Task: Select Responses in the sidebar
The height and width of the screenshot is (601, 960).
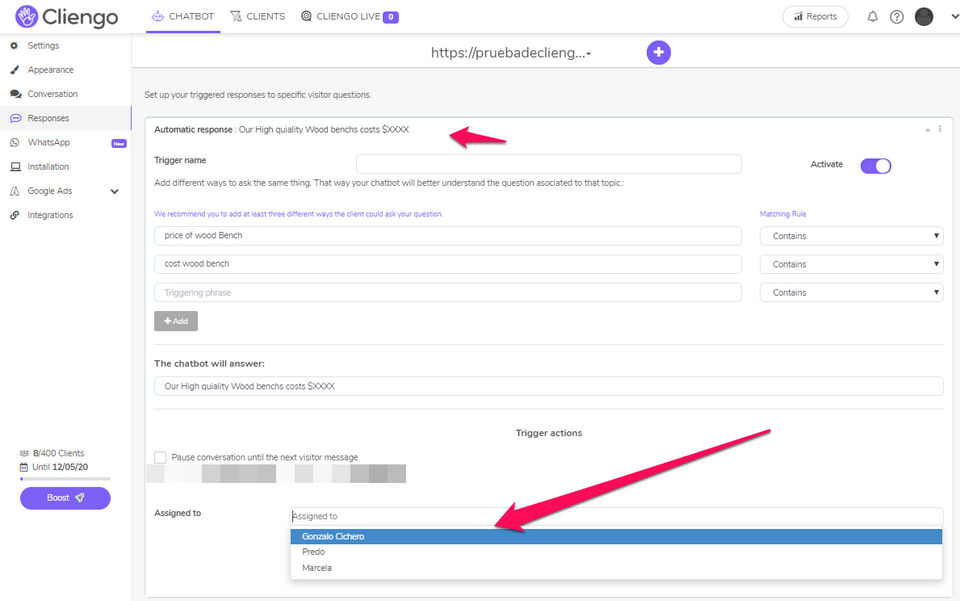Action: (x=66, y=118)
